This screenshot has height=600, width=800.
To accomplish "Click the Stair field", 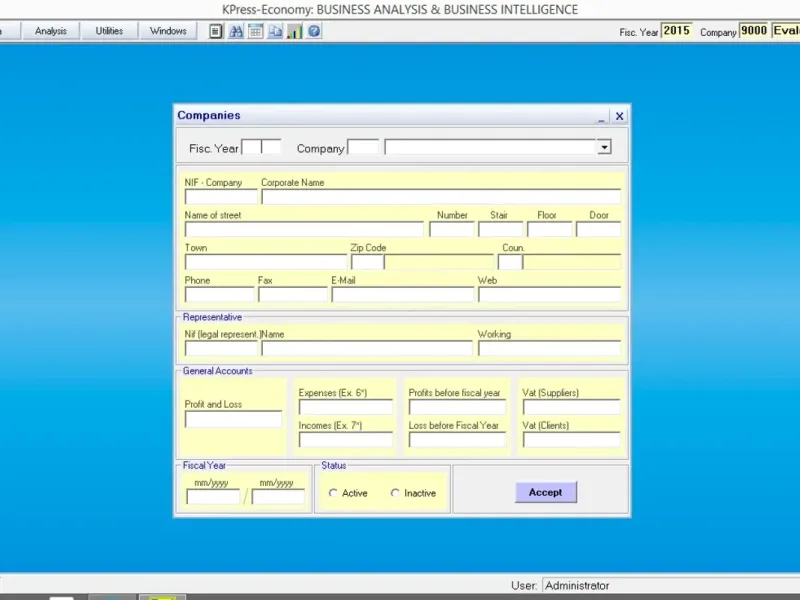I will click(501, 230).
